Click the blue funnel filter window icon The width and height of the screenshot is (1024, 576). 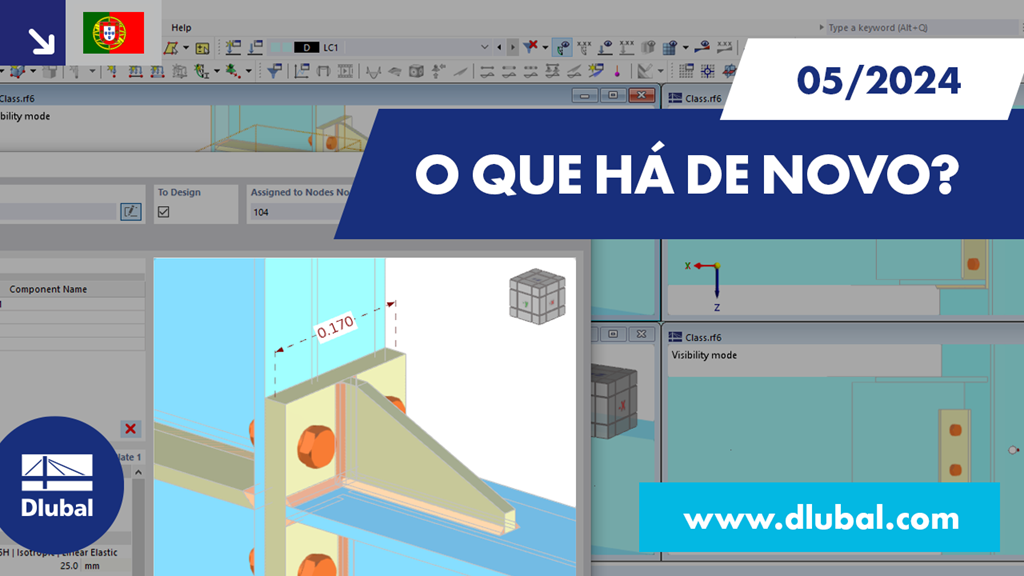(275, 71)
